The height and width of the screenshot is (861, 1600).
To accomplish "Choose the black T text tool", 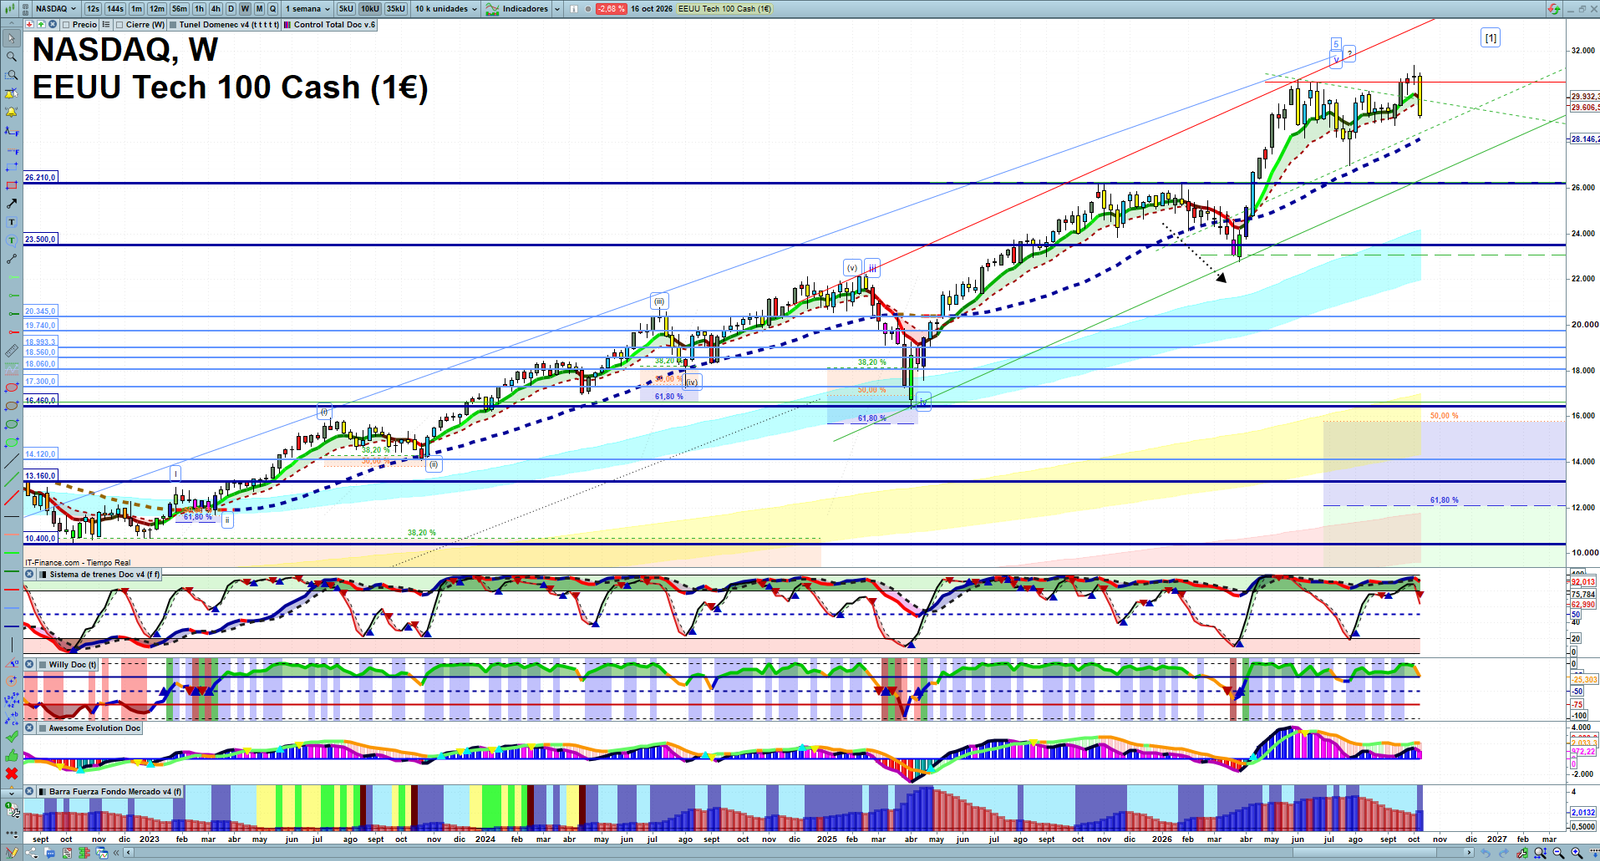I will (x=11, y=222).
